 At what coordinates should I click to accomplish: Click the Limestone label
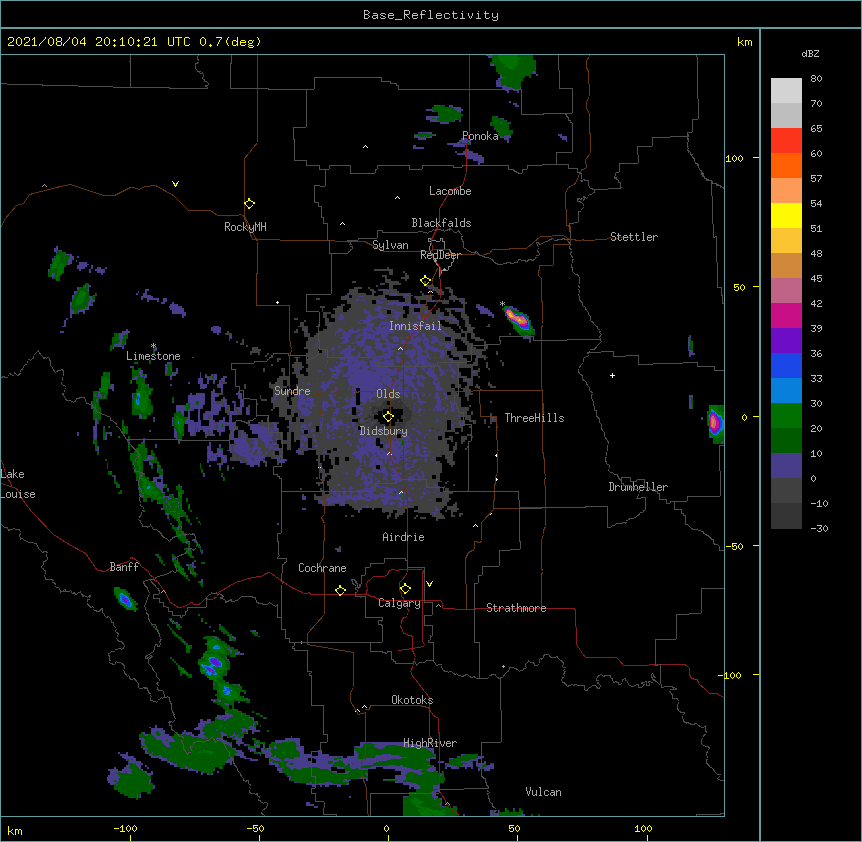(x=153, y=356)
